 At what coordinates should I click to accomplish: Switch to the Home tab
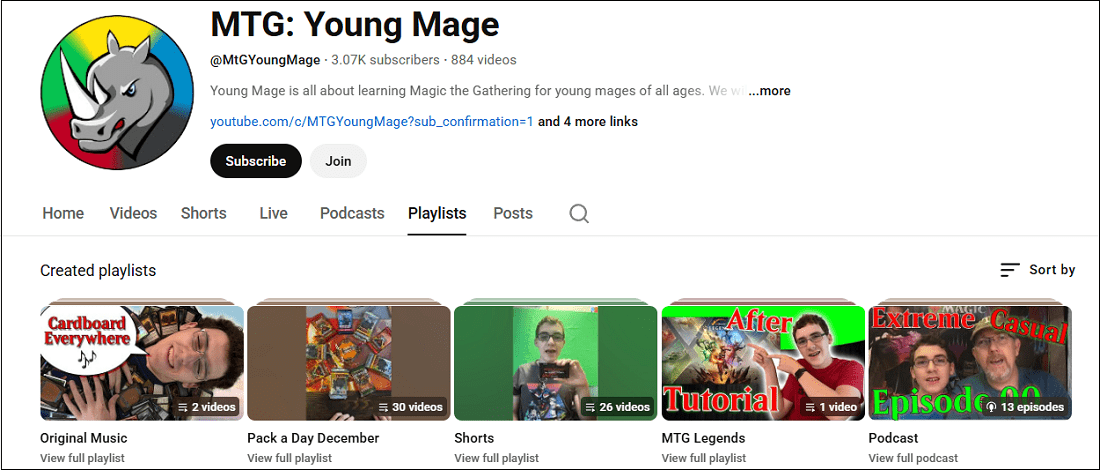coord(63,213)
